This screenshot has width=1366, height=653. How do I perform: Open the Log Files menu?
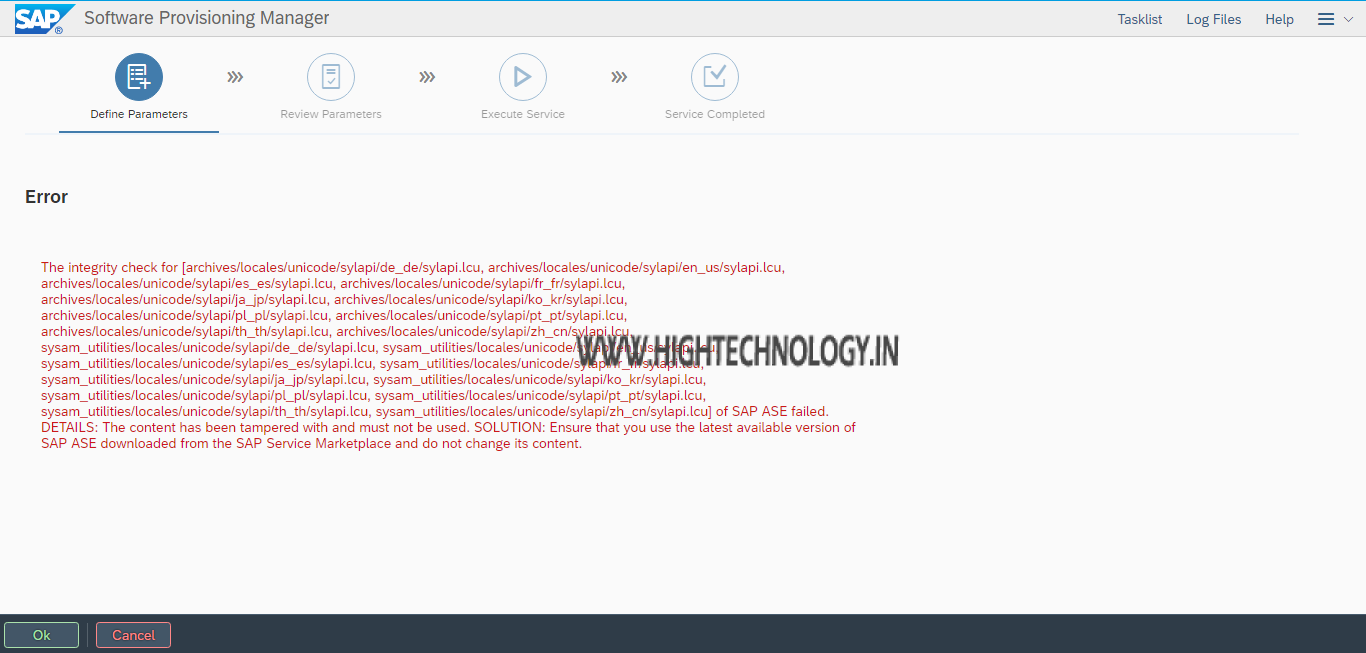point(1214,19)
